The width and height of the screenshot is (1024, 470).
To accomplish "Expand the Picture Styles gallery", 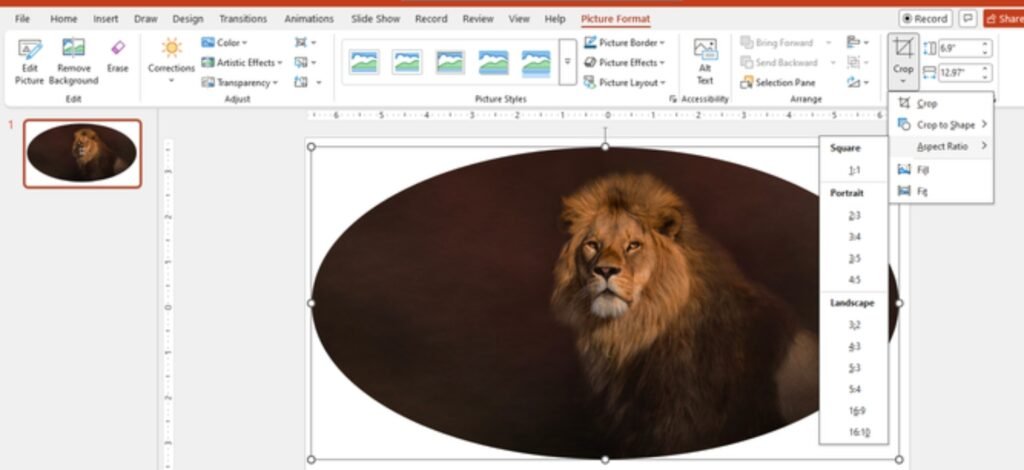I will coord(568,62).
